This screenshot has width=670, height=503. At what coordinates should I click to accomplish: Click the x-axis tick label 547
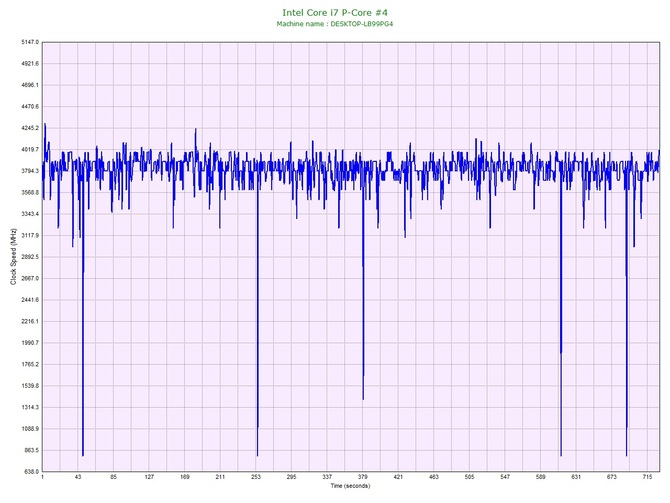coord(505,477)
